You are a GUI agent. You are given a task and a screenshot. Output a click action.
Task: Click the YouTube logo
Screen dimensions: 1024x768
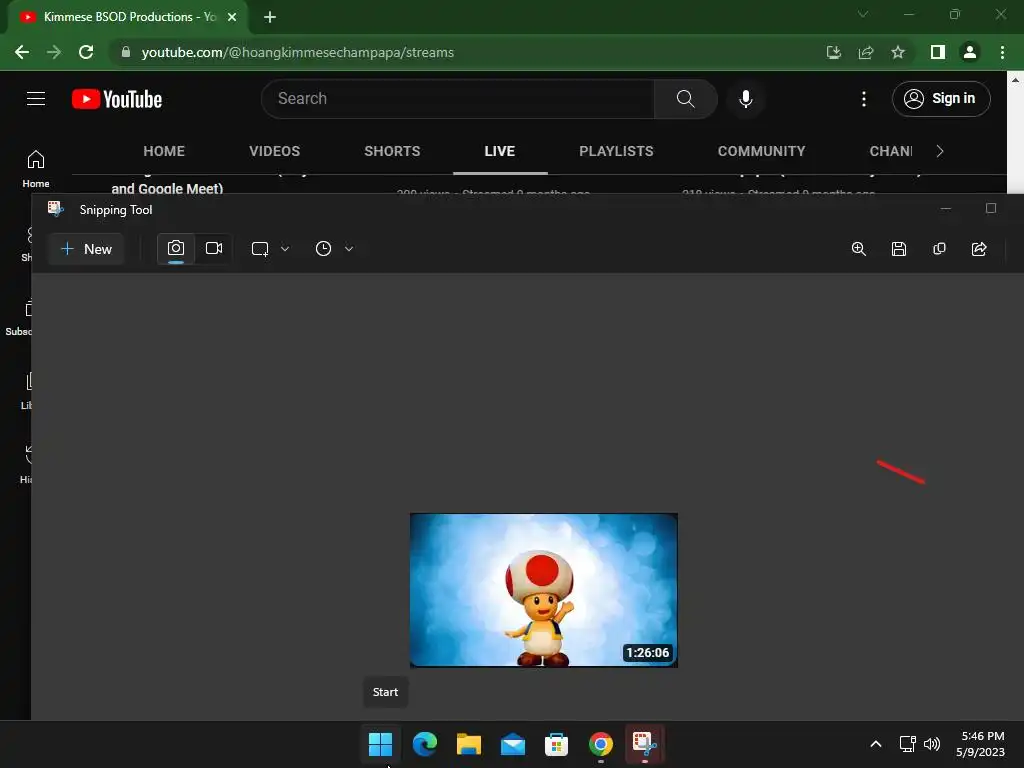117,99
